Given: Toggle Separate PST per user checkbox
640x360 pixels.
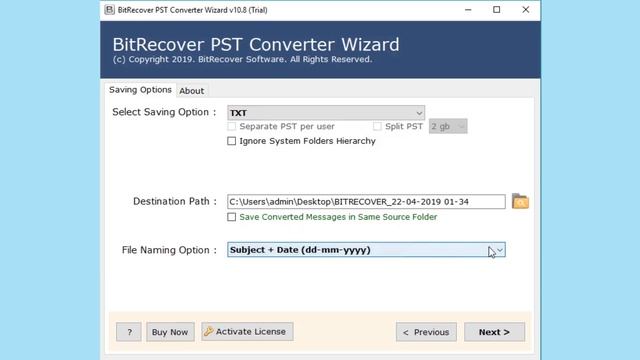Looking at the screenshot, I should (231, 127).
